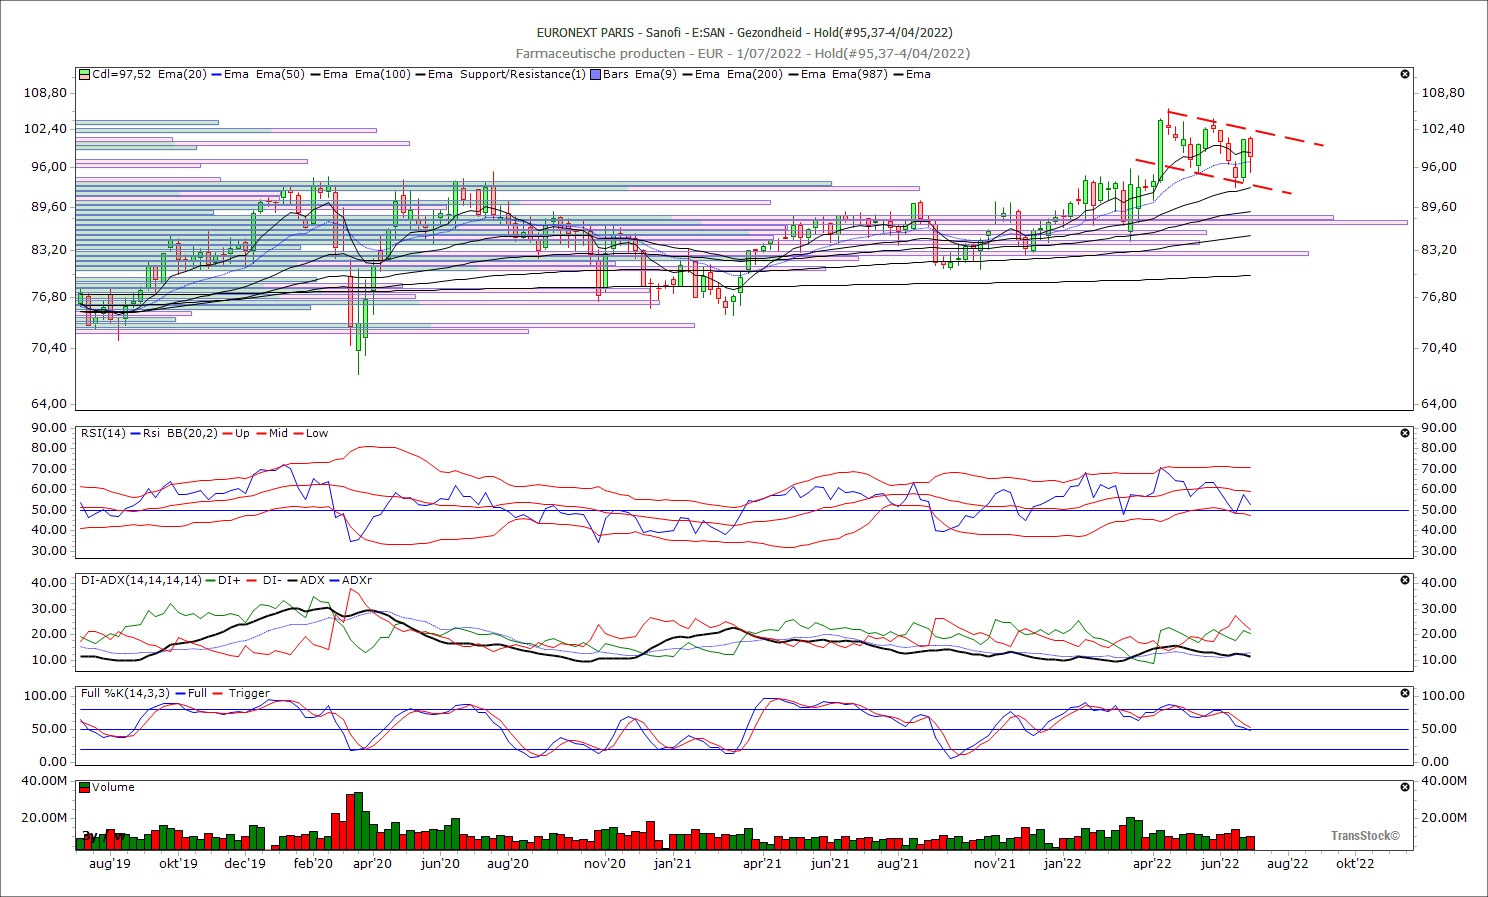
Task: Close the Full %K stochastic panel
Action: tap(1404, 693)
